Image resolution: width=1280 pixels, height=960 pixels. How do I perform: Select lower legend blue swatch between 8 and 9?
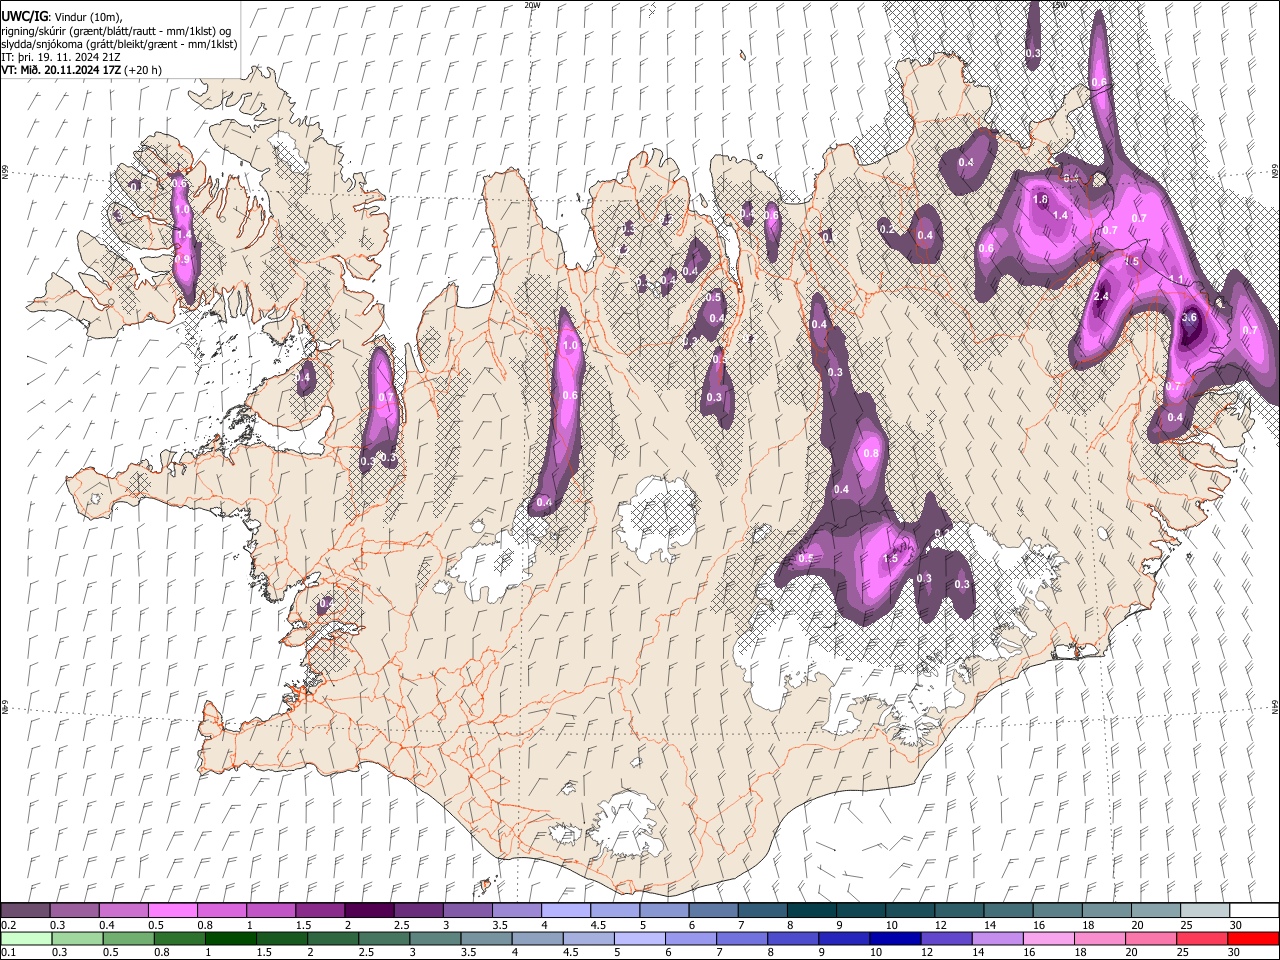point(791,938)
